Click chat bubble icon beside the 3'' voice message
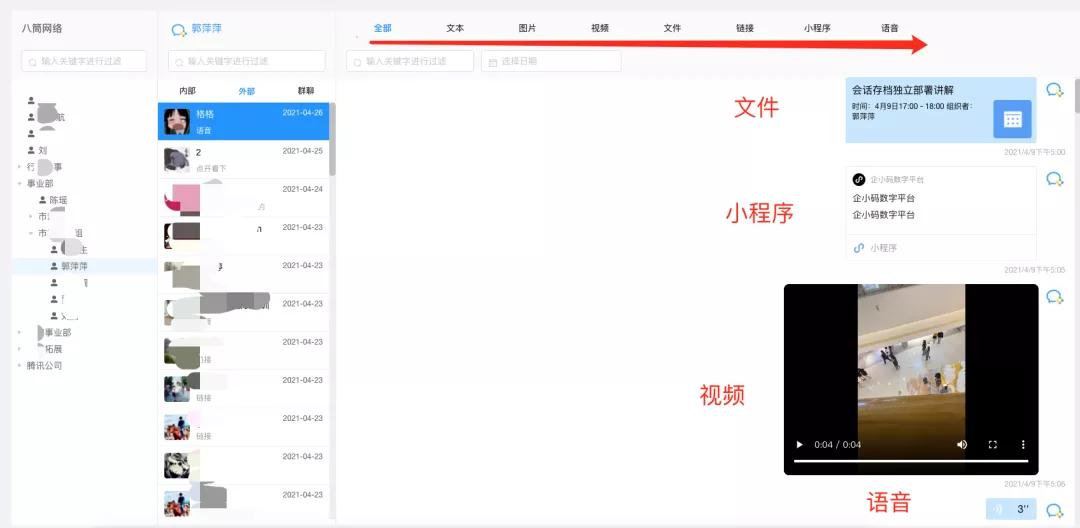 (x=1055, y=510)
